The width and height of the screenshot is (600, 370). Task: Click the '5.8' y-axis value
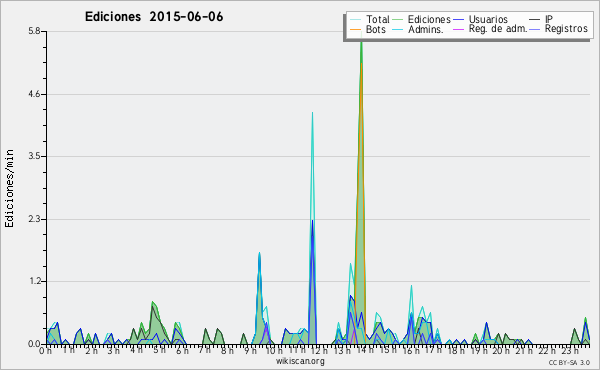[x=34, y=31]
